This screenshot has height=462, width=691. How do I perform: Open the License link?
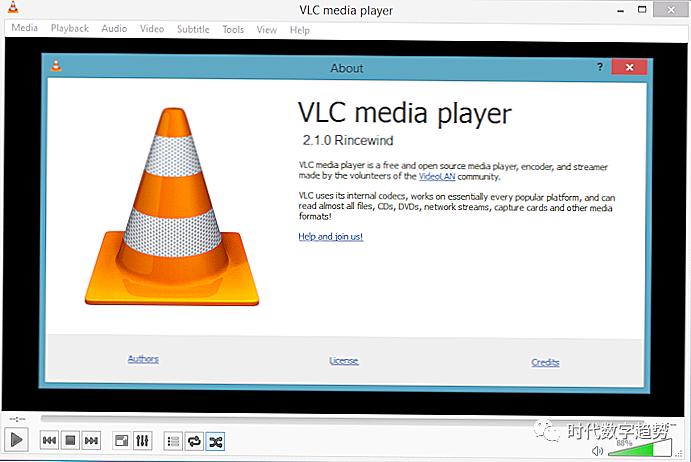click(344, 361)
